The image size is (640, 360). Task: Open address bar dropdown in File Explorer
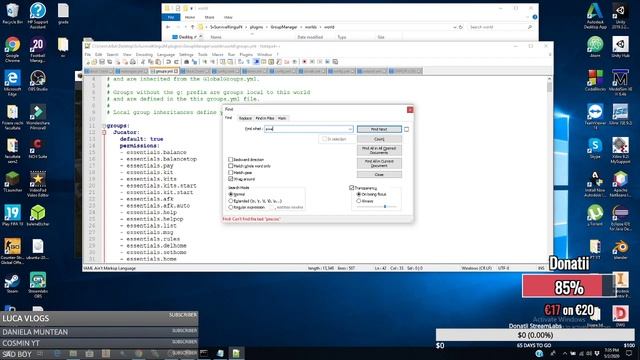point(454,27)
